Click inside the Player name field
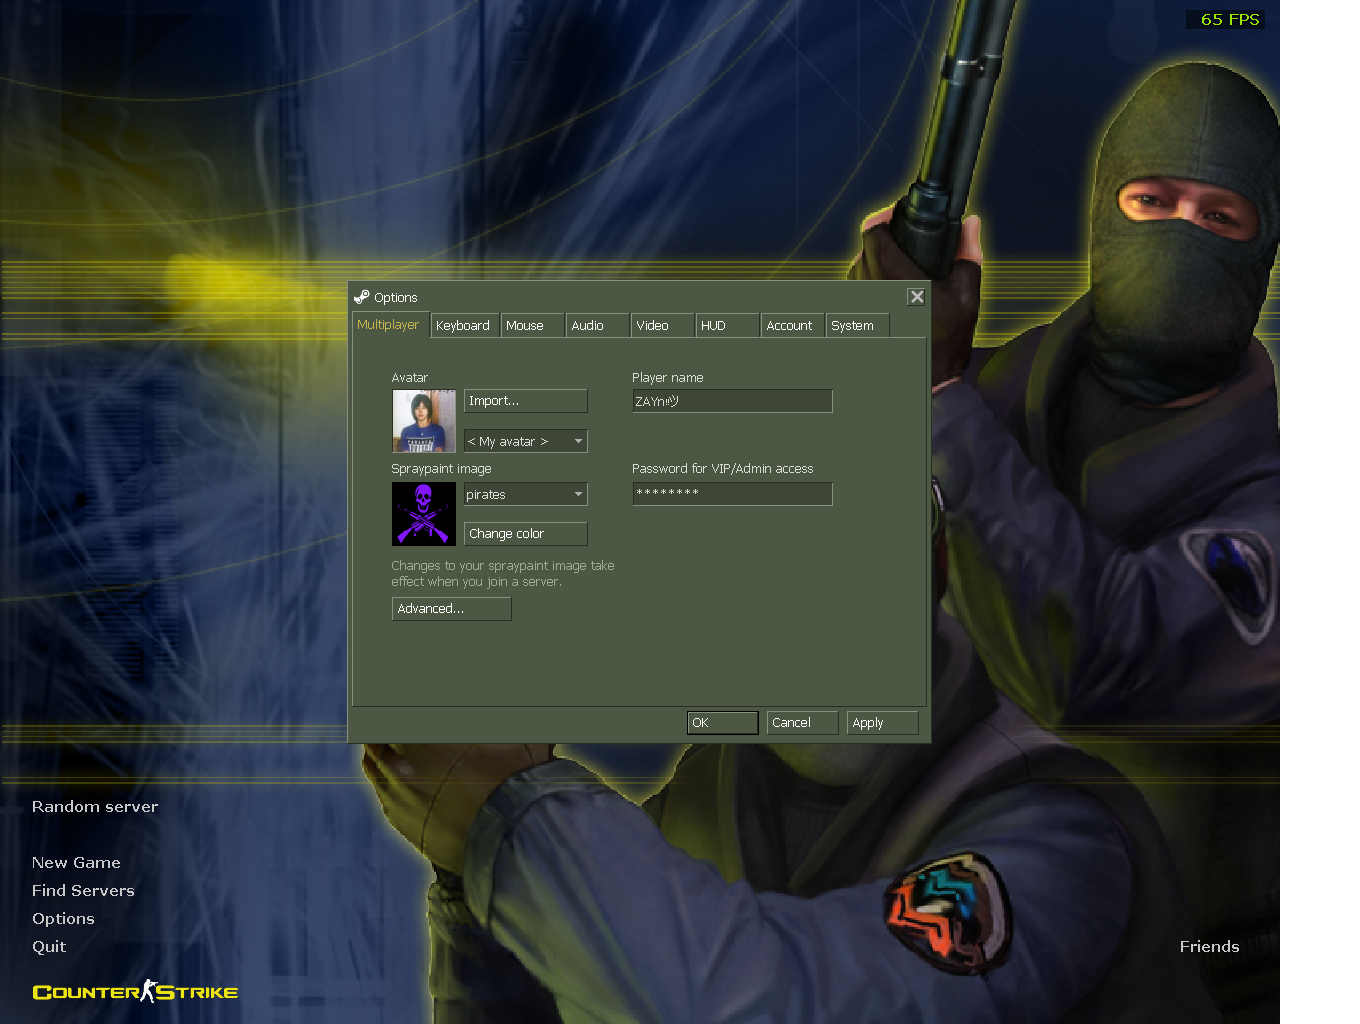 (732, 401)
